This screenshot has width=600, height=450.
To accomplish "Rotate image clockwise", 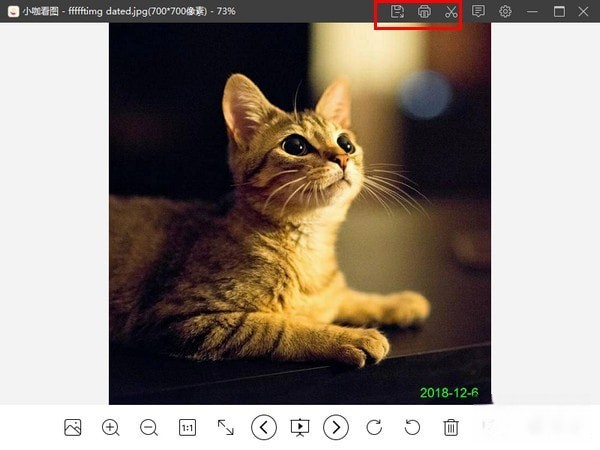I will 374,427.
